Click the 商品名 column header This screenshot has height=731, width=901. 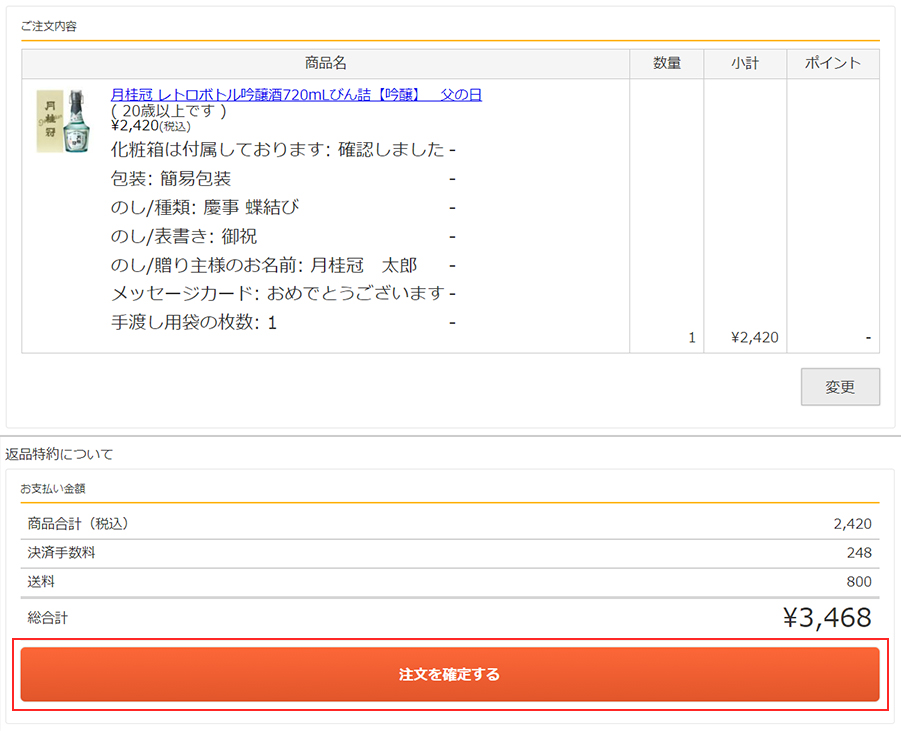325,63
